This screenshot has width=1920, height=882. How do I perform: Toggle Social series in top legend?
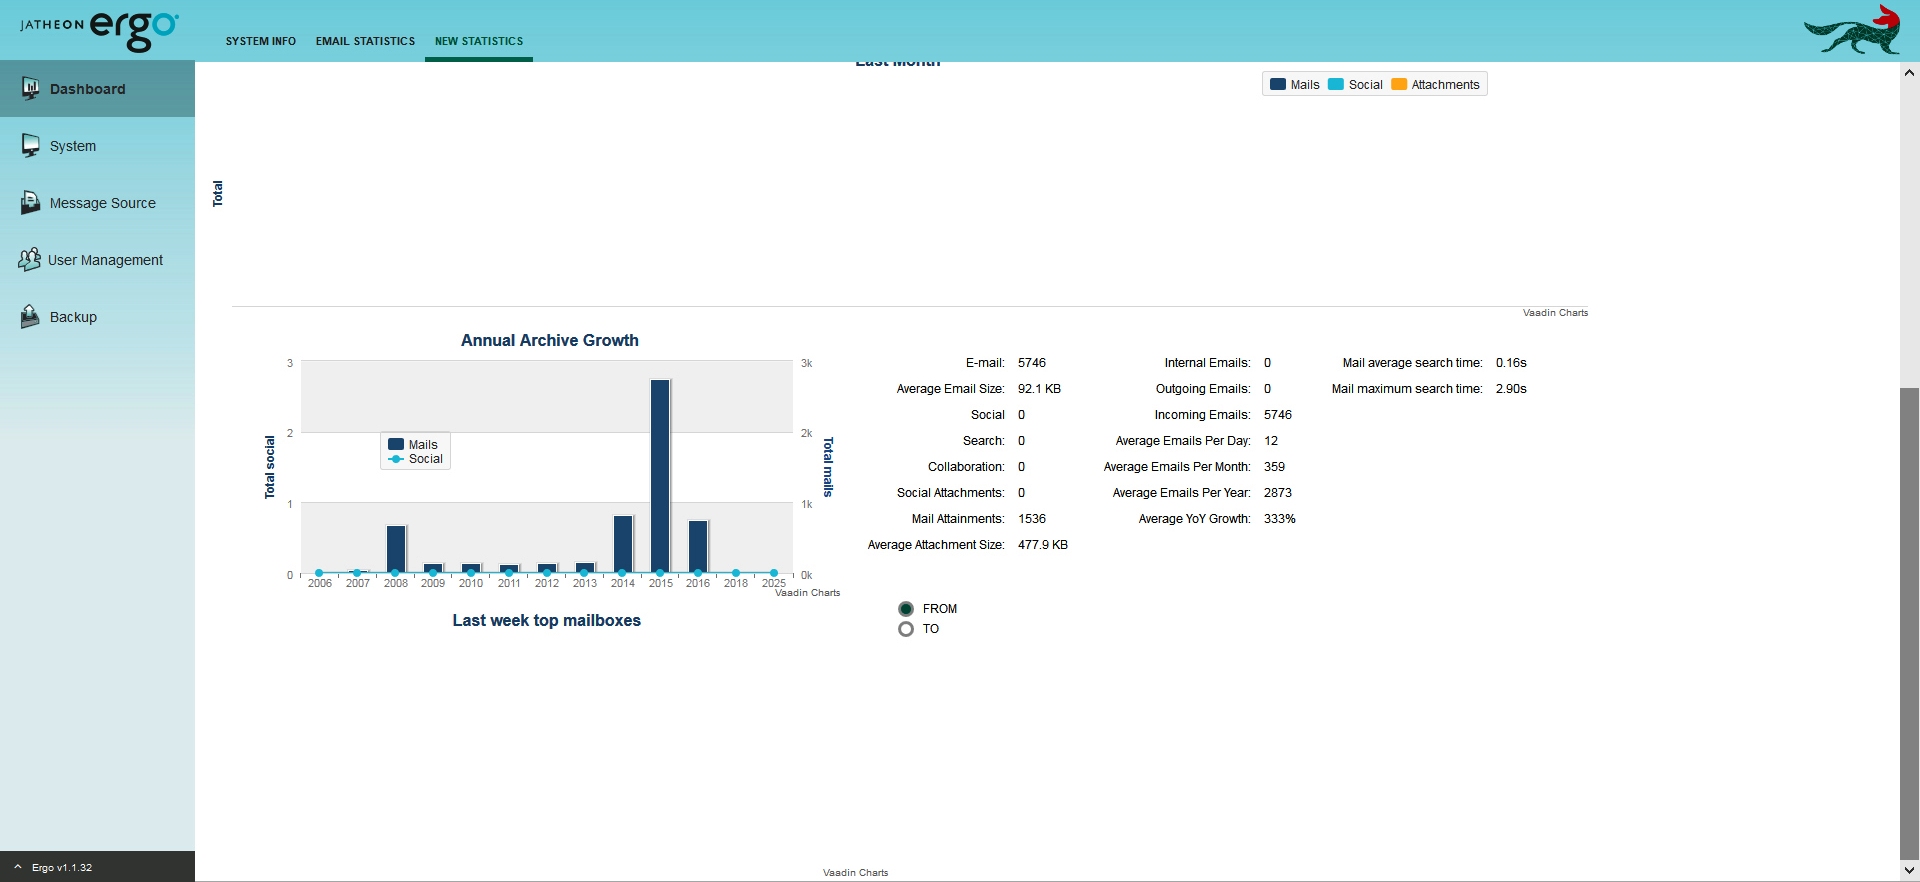point(1355,85)
